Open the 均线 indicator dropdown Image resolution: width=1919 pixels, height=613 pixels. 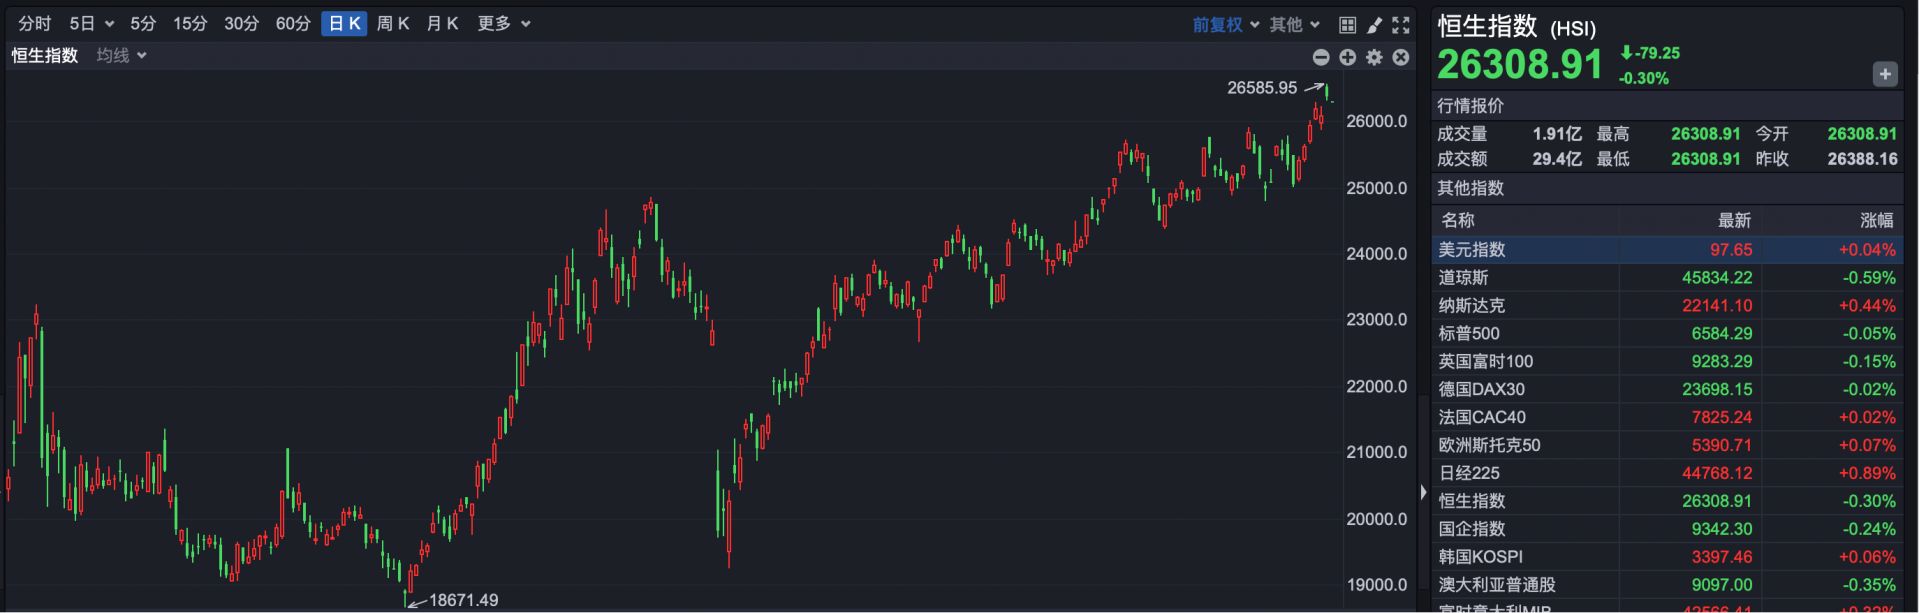121,56
